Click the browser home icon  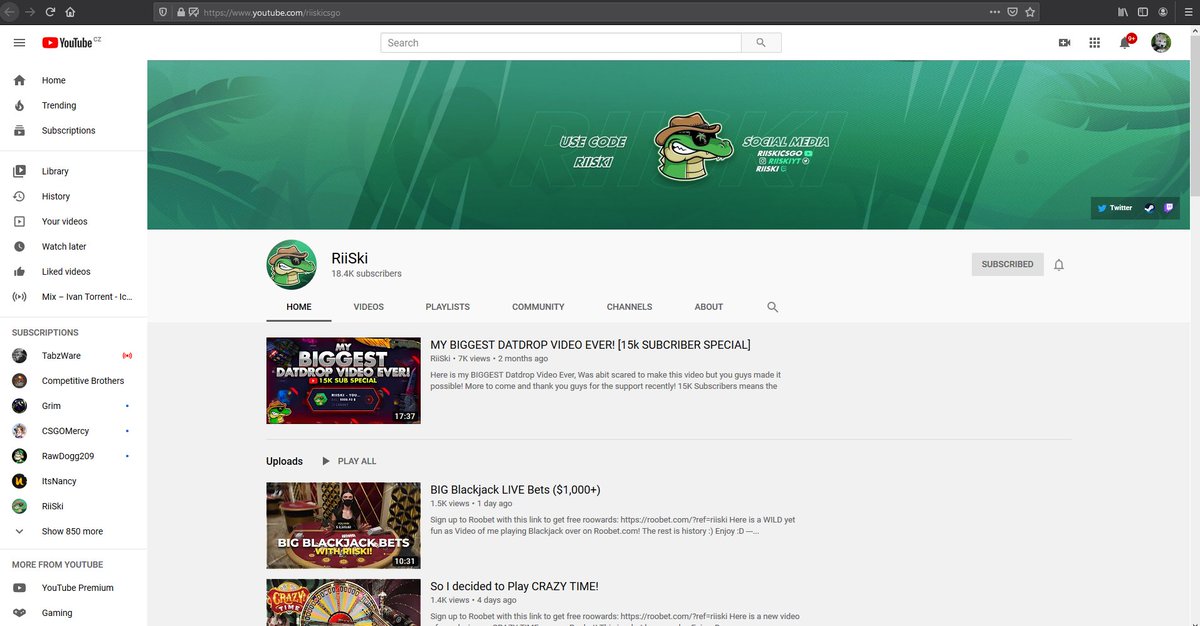click(70, 12)
